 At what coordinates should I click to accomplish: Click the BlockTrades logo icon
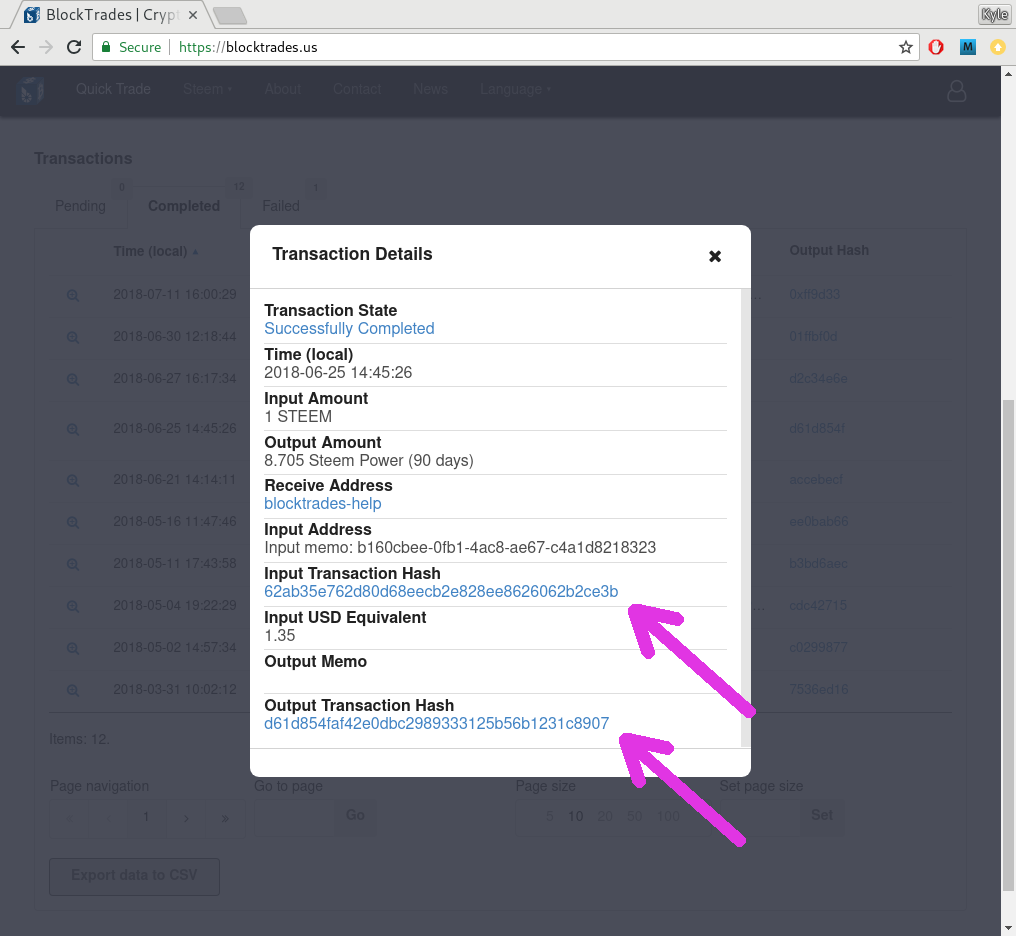point(30,90)
